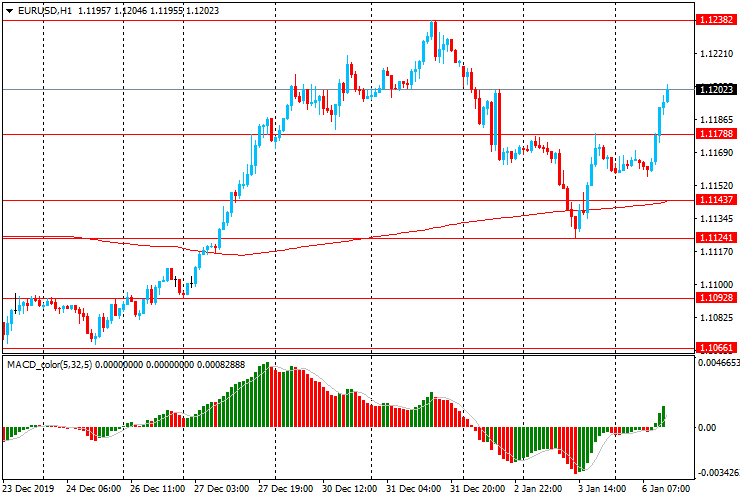Click the 30 Dec 12:00 time axis label
Image resolution: width=740 pixels, height=500 pixels.
[x=350, y=489]
